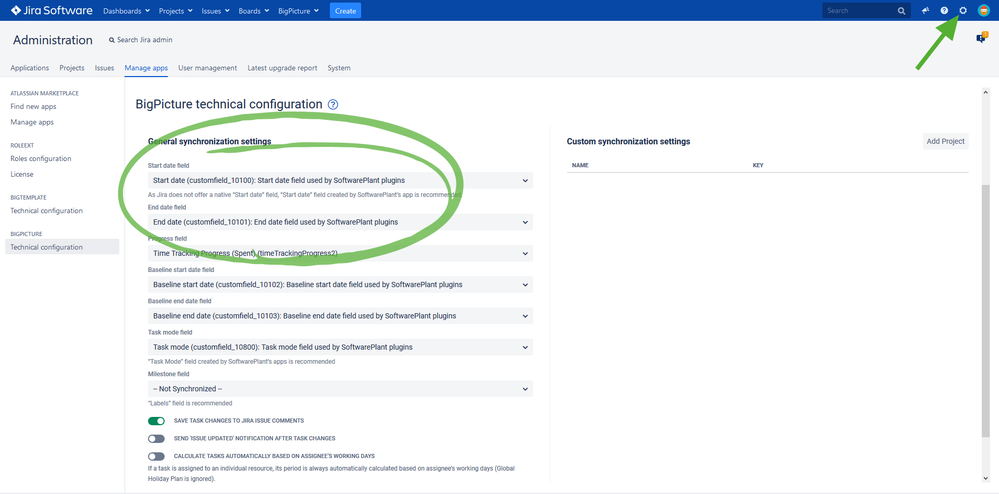The width and height of the screenshot is (999, 494).
Task: Open the Progress field dropdown
Action: pyautogui.click(x=340, y=253)
